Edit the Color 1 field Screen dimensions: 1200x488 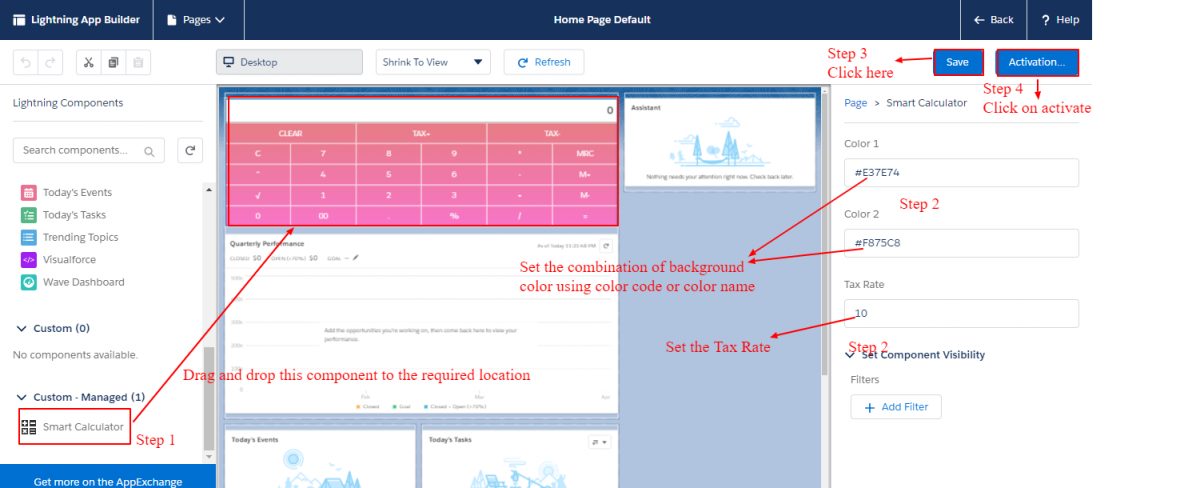(961, 173)
